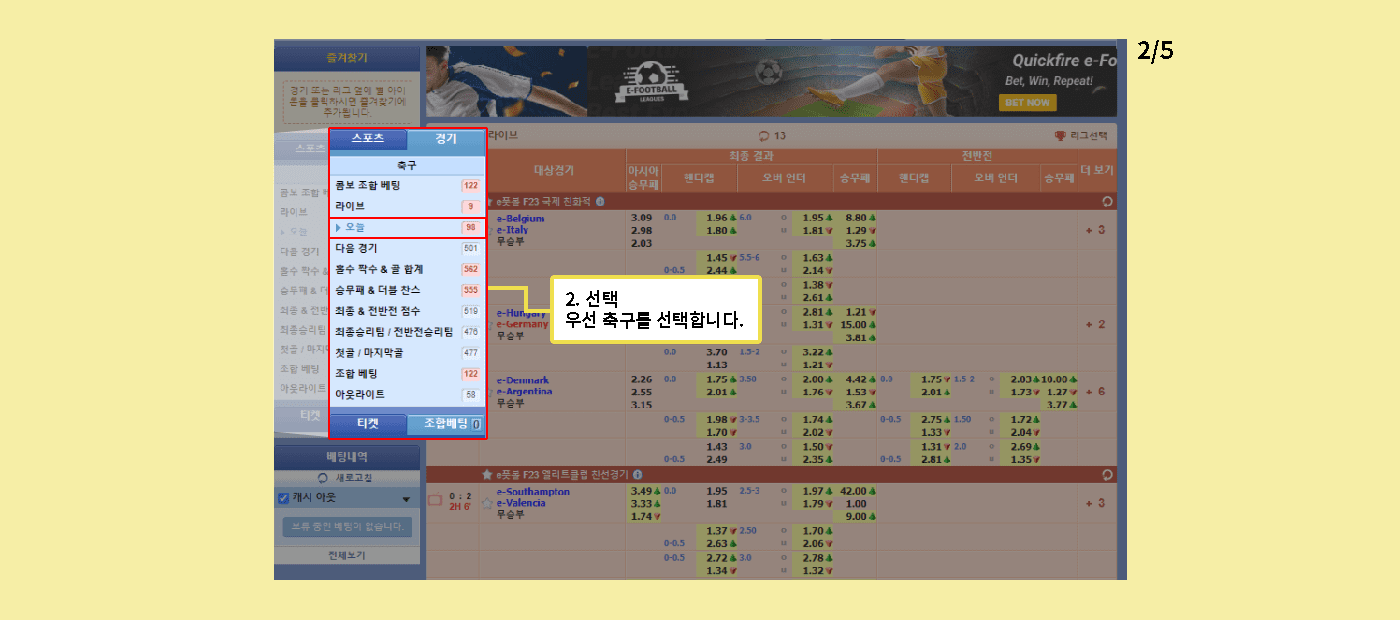The width and height of the screenshot is (1400, 620).
Task: Click refresh icon on 국제 친화전 league row
Action: point(1106,201)
